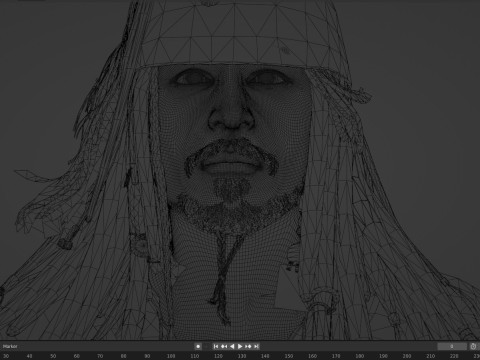
Task: Click frame 50 on the timeline ruler
Action: (53, 356)
